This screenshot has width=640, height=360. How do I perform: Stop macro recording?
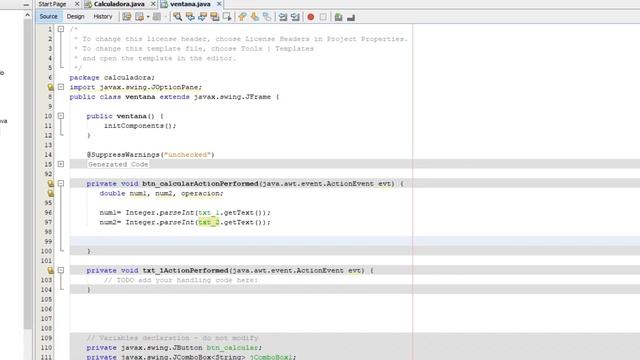[323, 17]
